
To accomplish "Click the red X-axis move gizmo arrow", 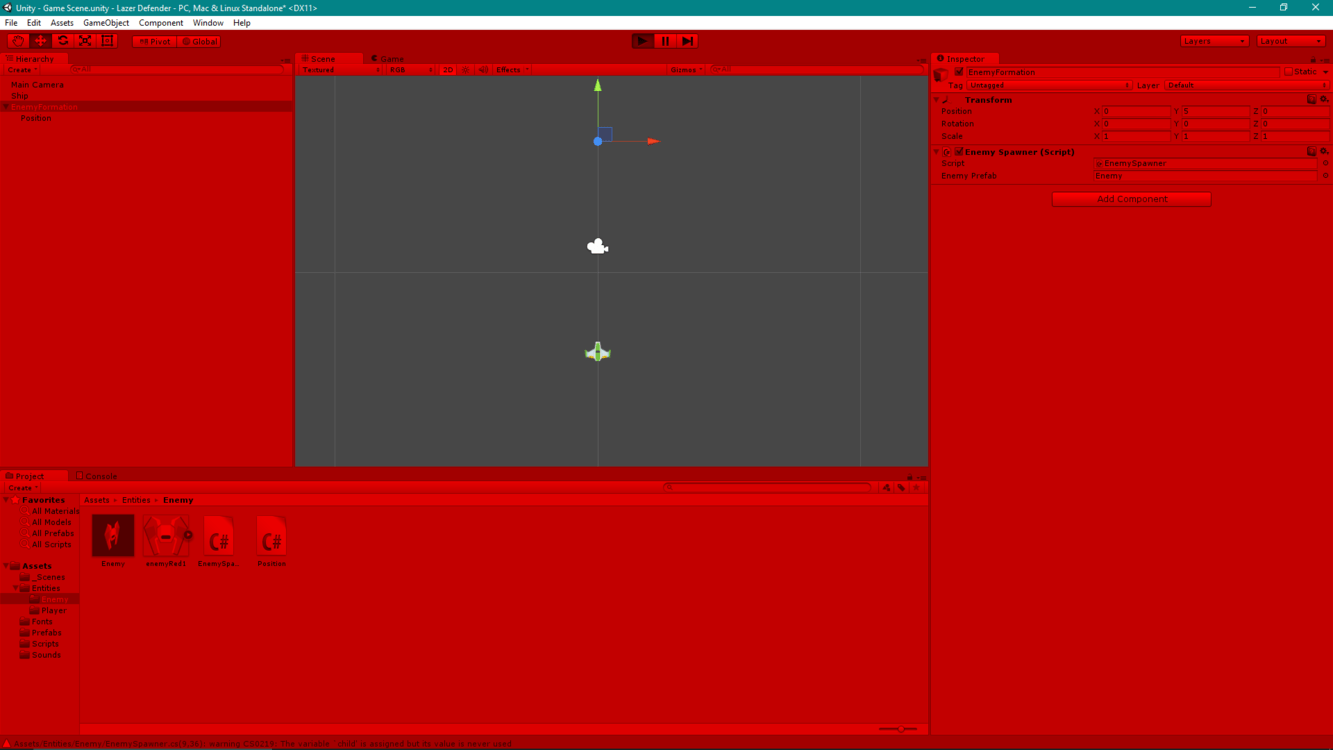I will (653, 141).
